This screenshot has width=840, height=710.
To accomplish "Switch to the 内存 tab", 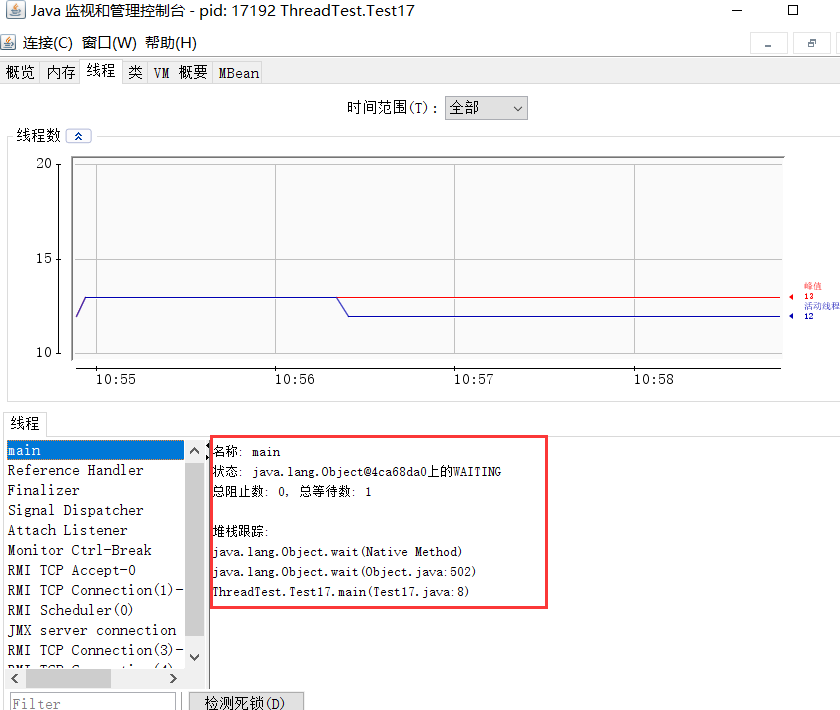I will 61,72.
